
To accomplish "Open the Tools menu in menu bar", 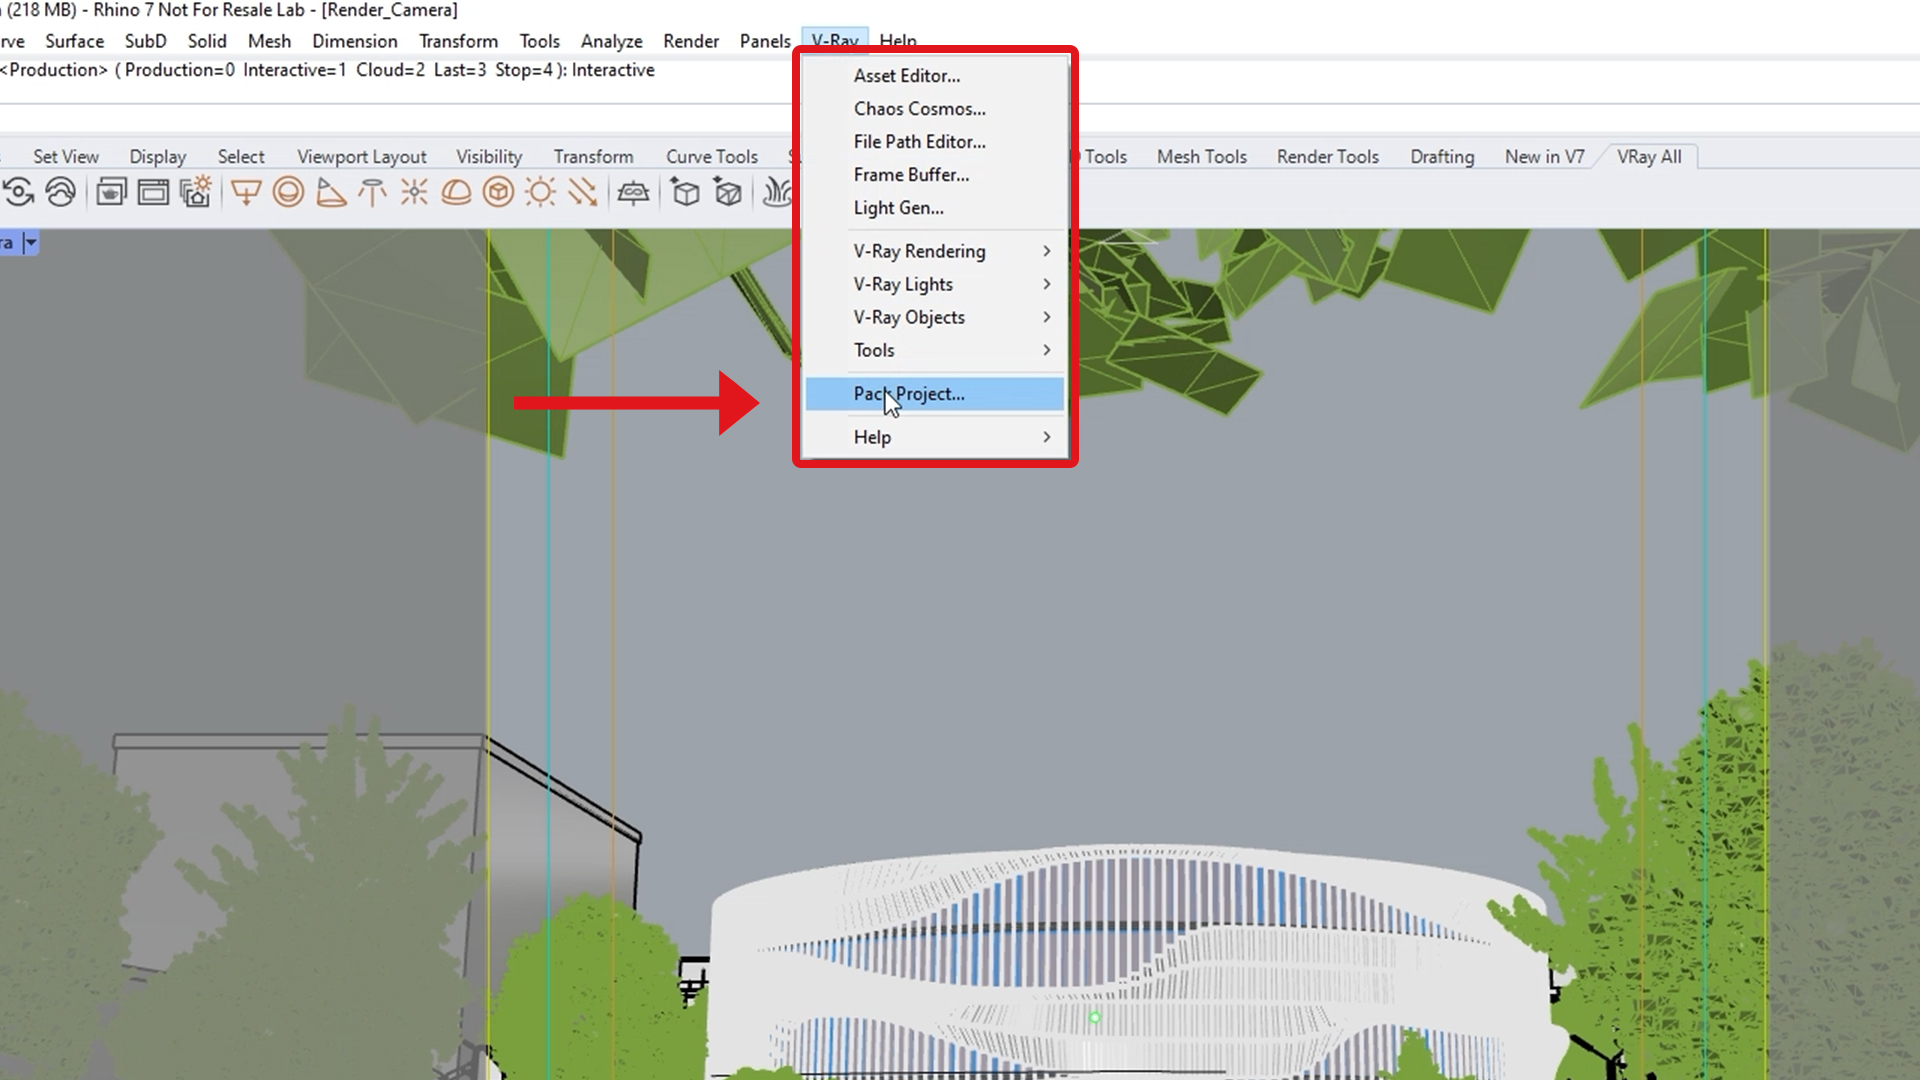I will click(539, 41).
